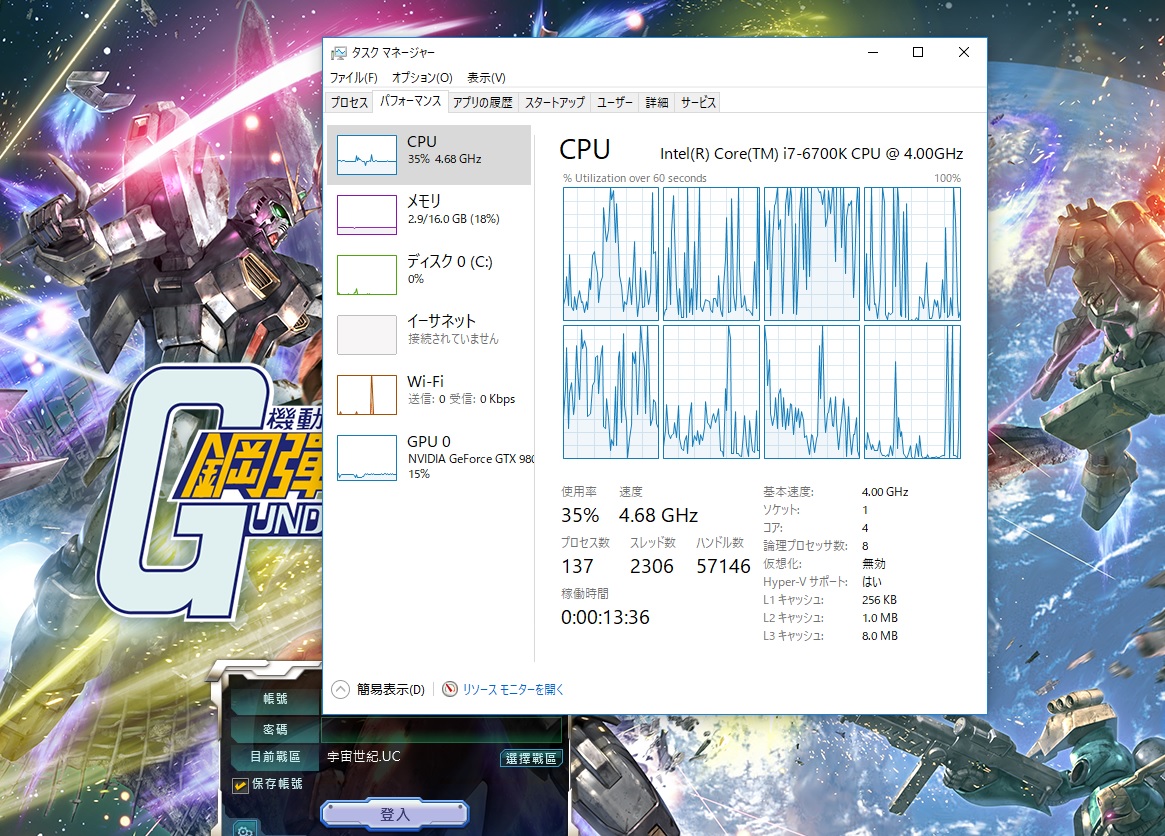The height and width of the screenshot is (836, 1165).
Task: Click the リソース モニターを開く link
Action: click(x=513, y=689)
